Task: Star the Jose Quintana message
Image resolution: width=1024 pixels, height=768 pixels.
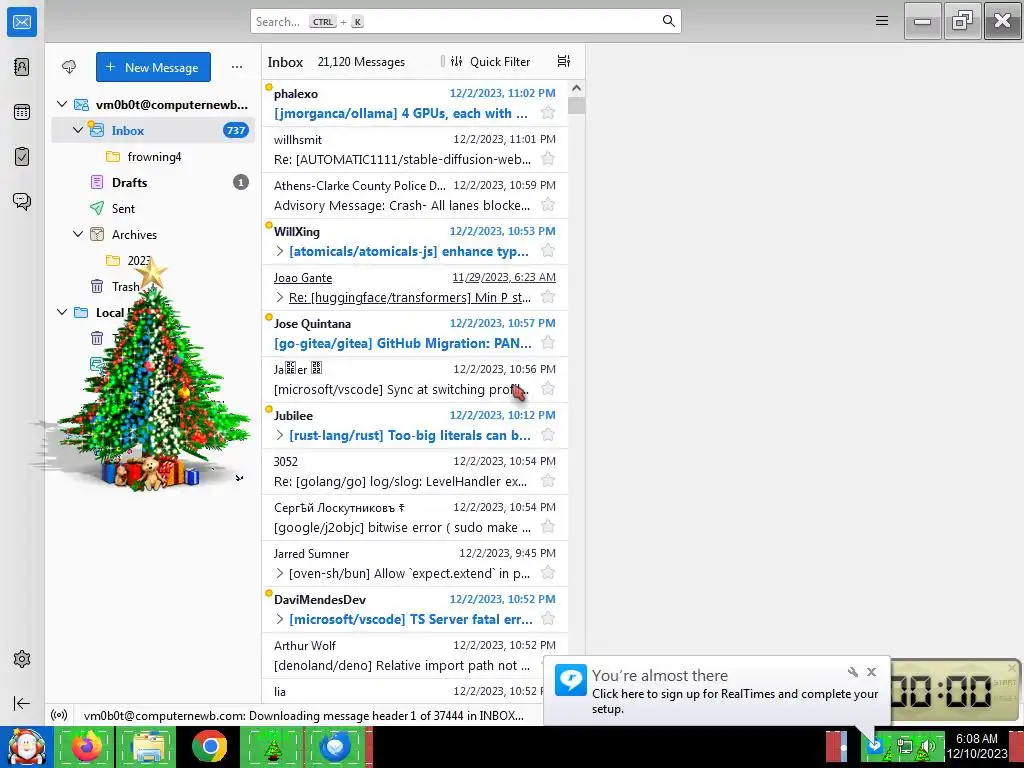Action: [x=548, y=343]
